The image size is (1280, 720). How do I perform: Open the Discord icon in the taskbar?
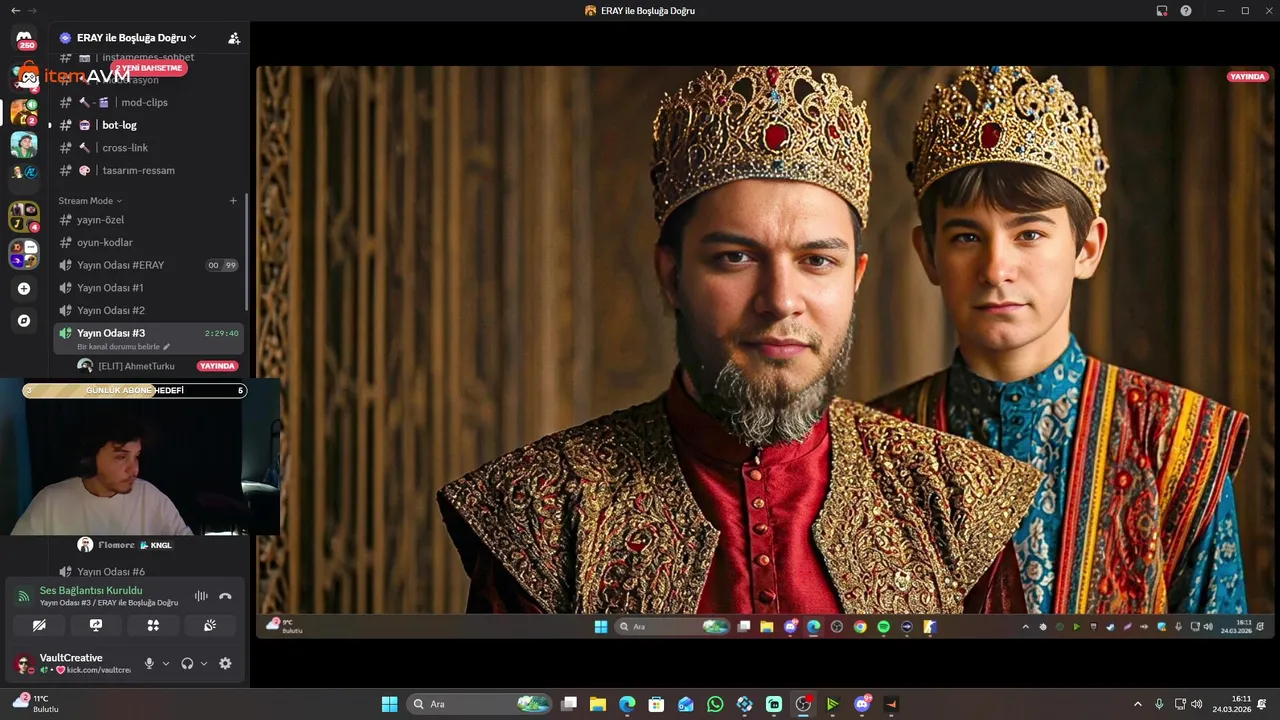click(862, 704)
